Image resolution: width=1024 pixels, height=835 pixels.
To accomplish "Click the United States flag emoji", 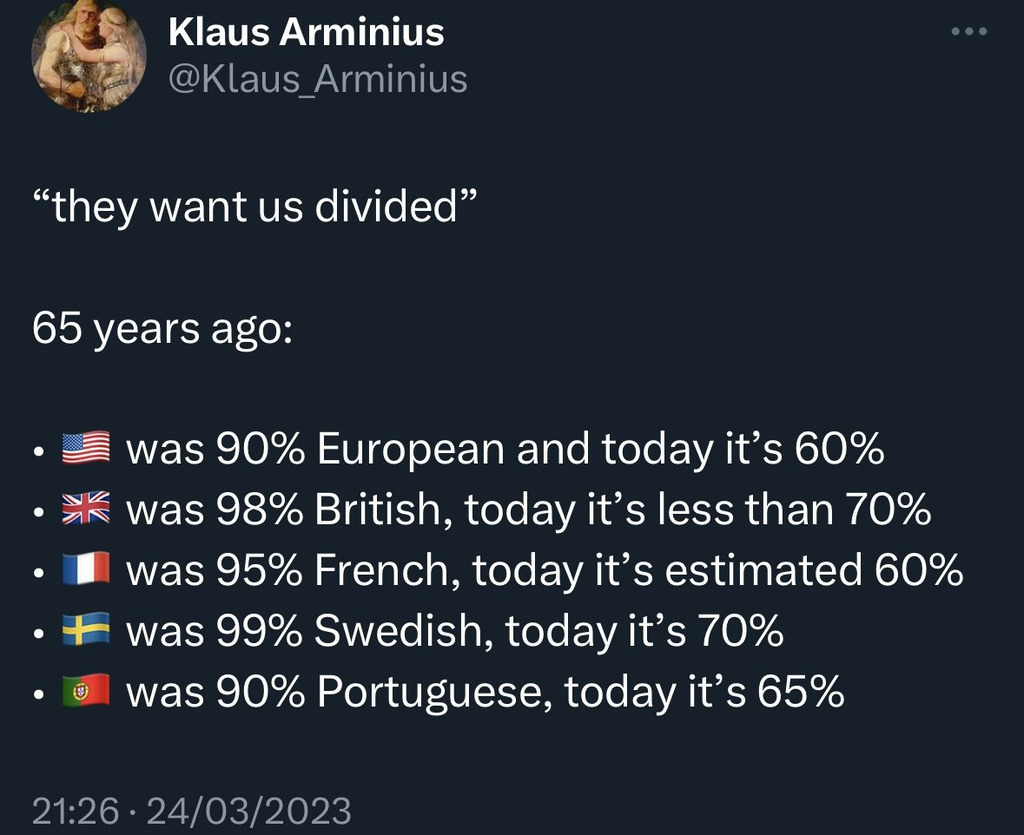I will (x=86, y=449).
